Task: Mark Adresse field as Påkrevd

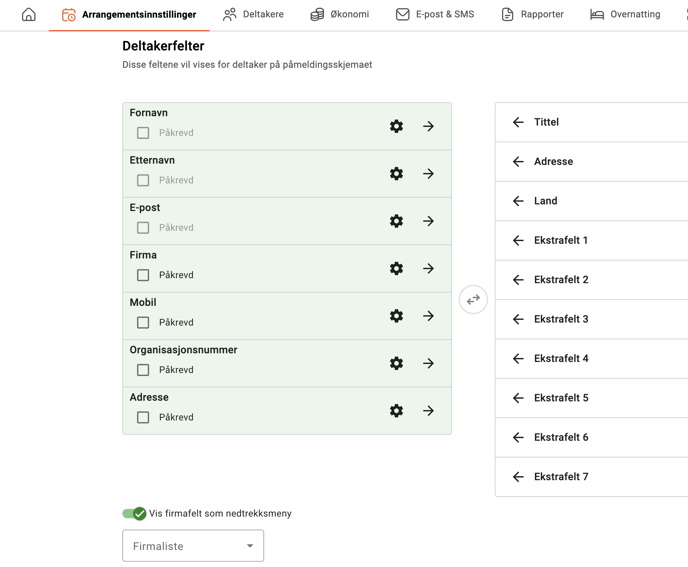Action: (x=143, y=418)
